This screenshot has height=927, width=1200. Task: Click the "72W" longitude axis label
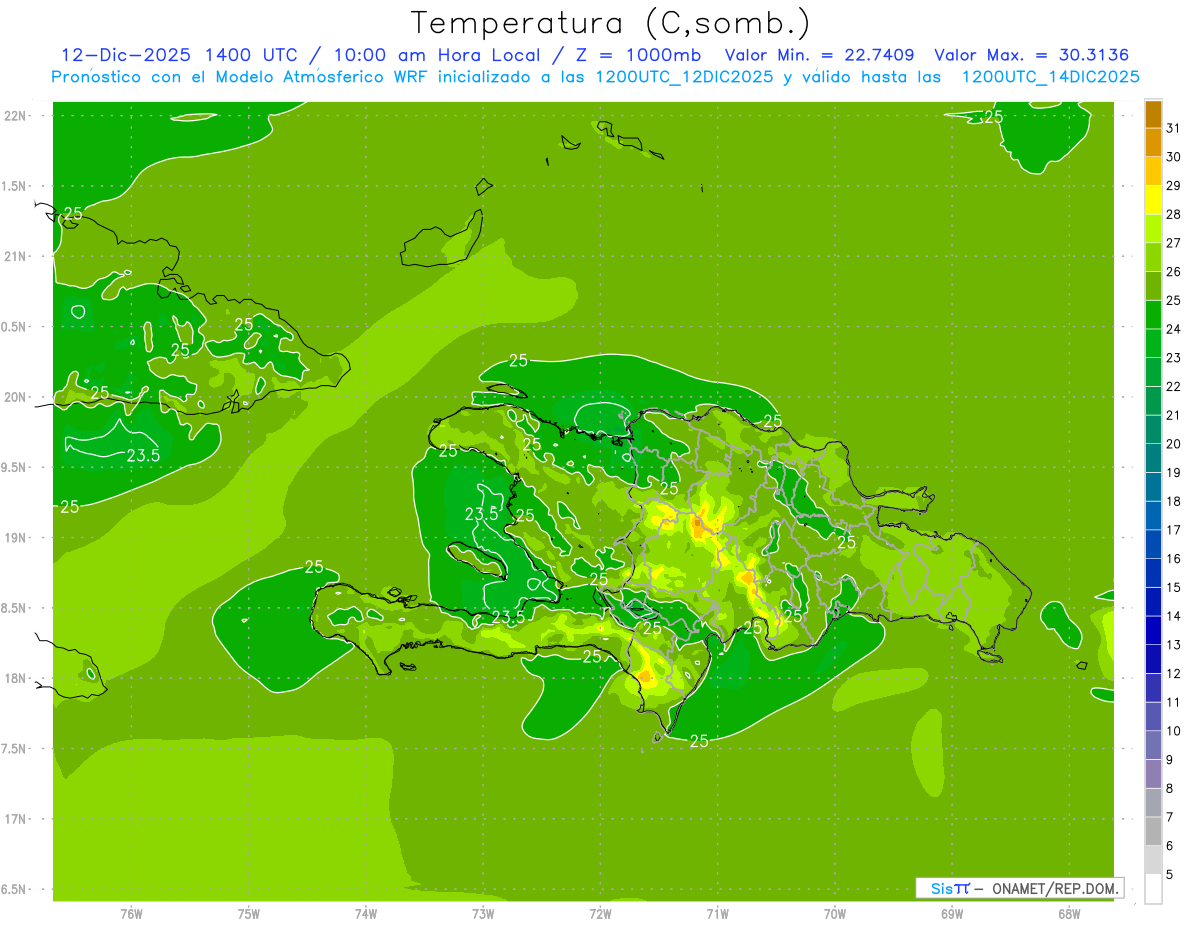tap(600, 913)
